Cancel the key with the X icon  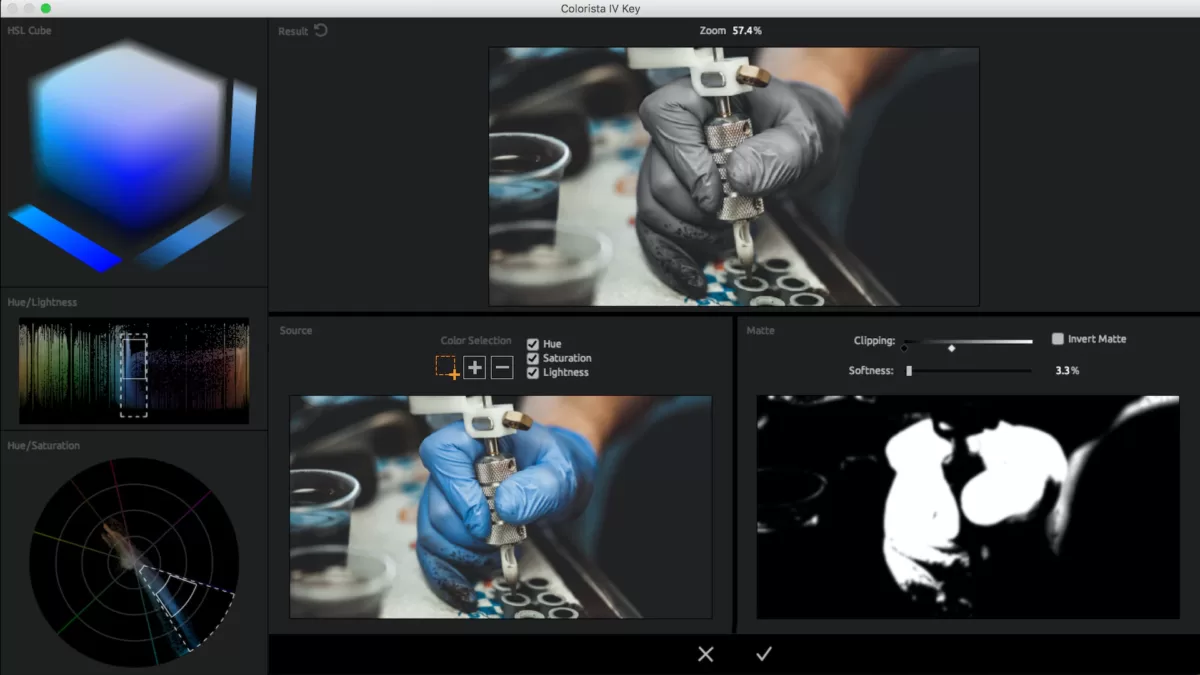point(706,654)
